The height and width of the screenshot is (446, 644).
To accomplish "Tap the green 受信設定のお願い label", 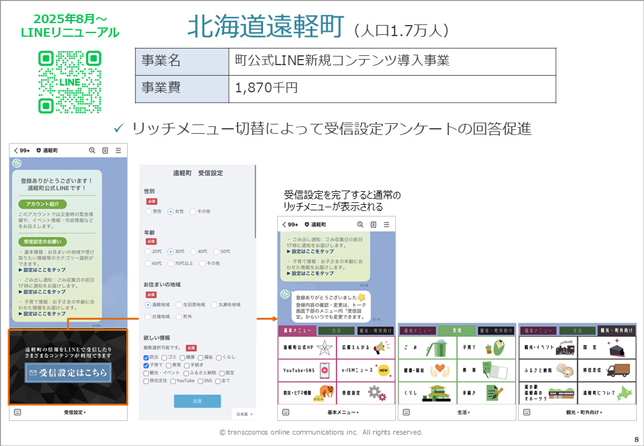I will 43,241.
